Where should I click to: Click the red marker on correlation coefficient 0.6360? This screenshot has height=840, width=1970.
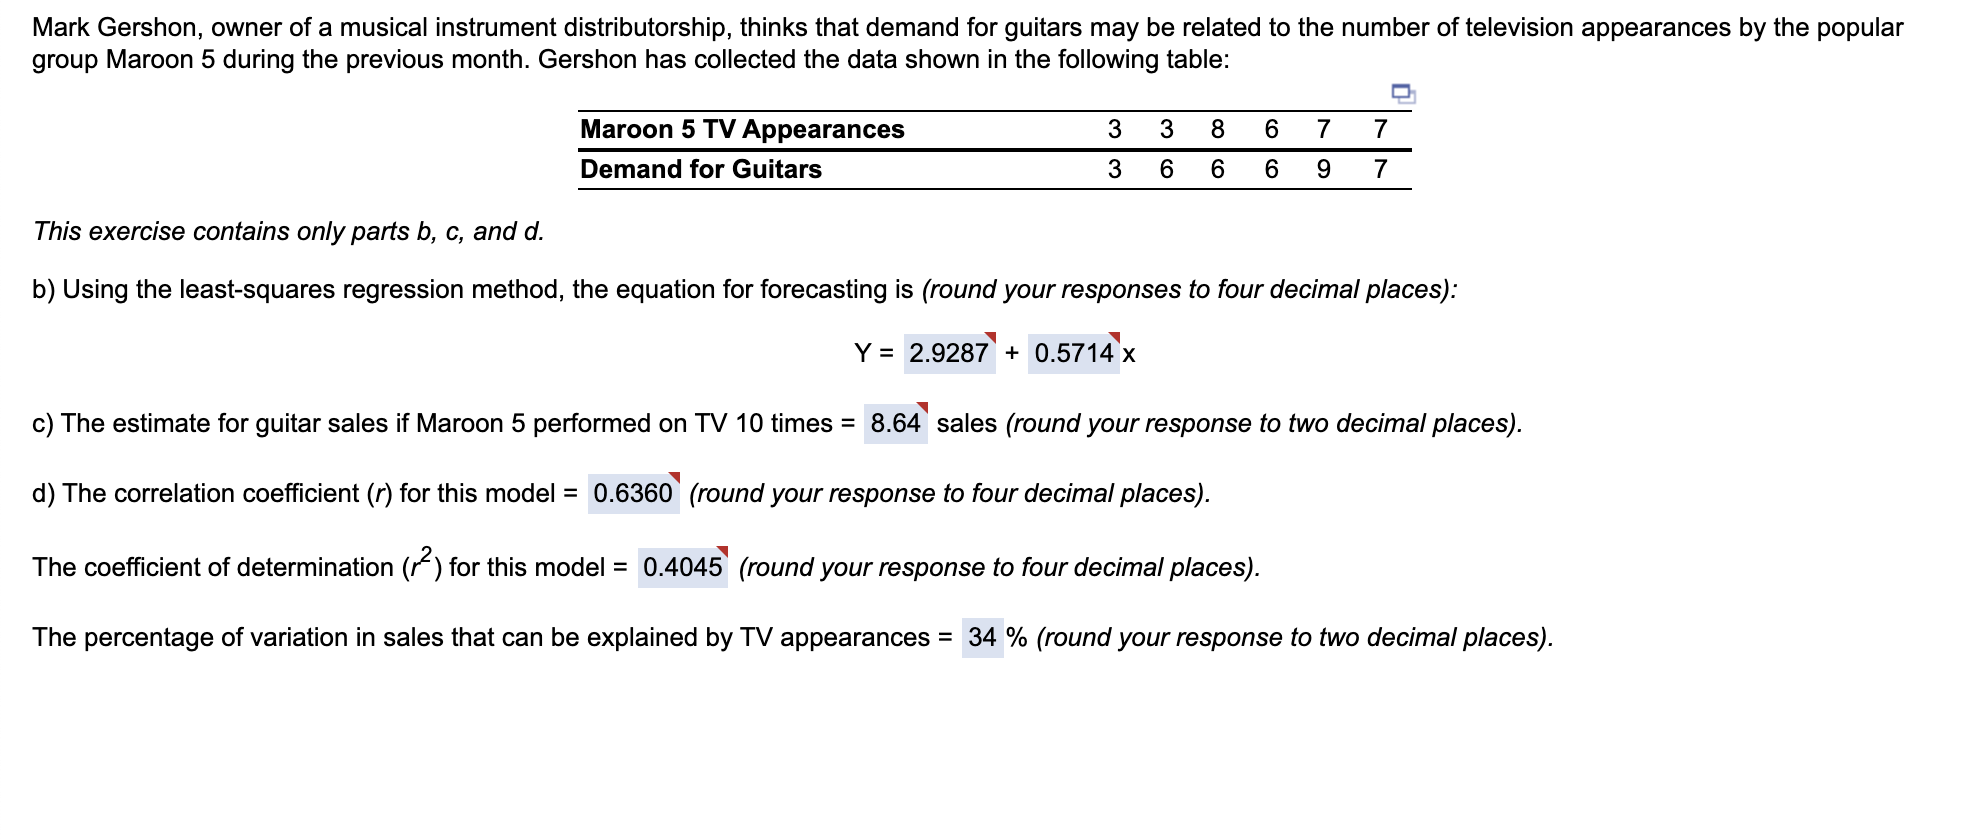(x=673, y=478)
